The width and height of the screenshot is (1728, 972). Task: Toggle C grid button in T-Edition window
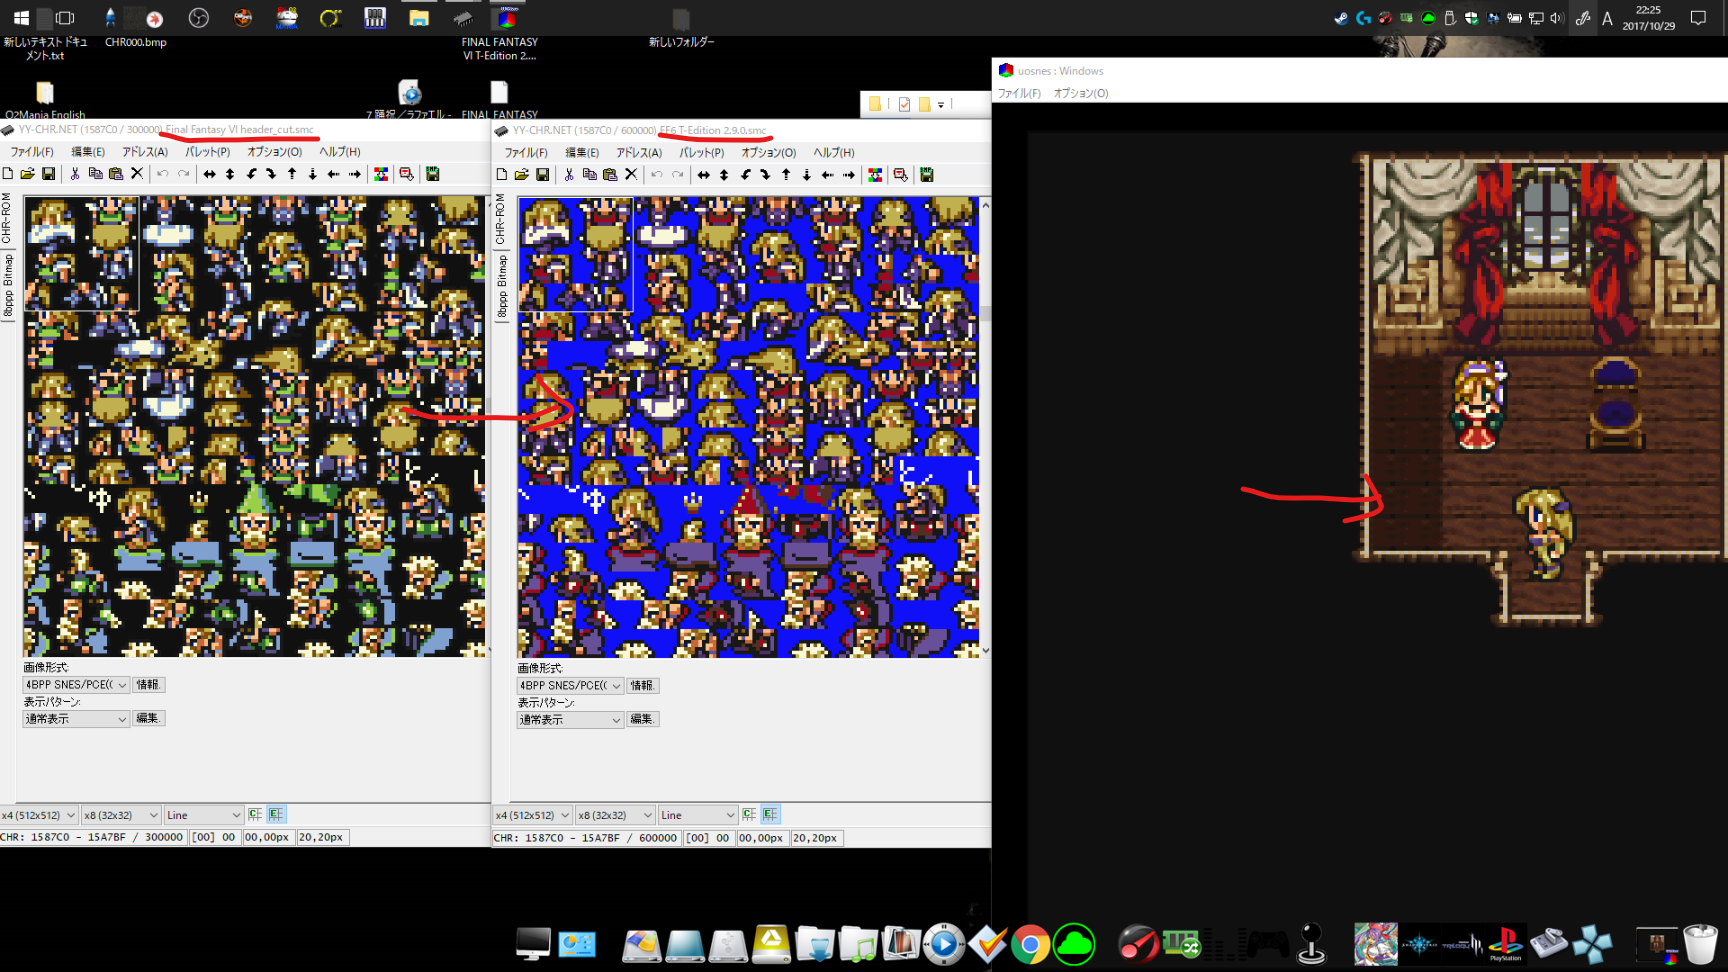pos(749,815)
